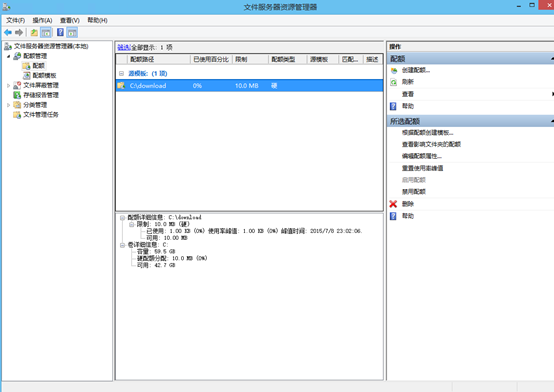Open the 文件(F) menu

click(16, 21)
